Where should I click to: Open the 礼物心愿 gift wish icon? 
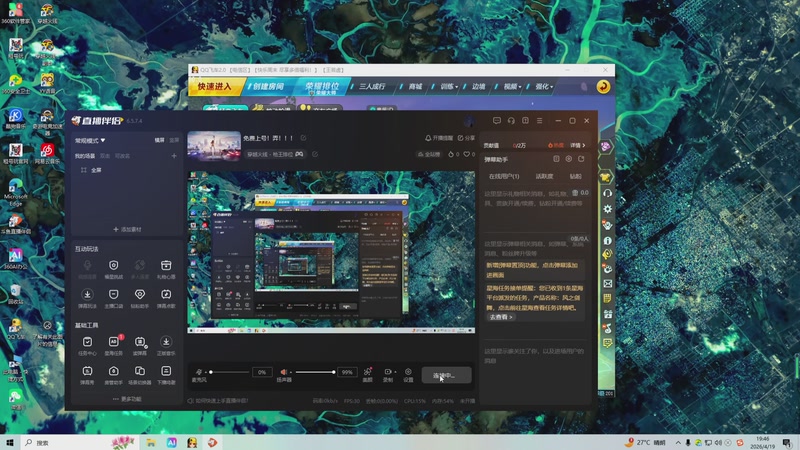click(166, 265)
